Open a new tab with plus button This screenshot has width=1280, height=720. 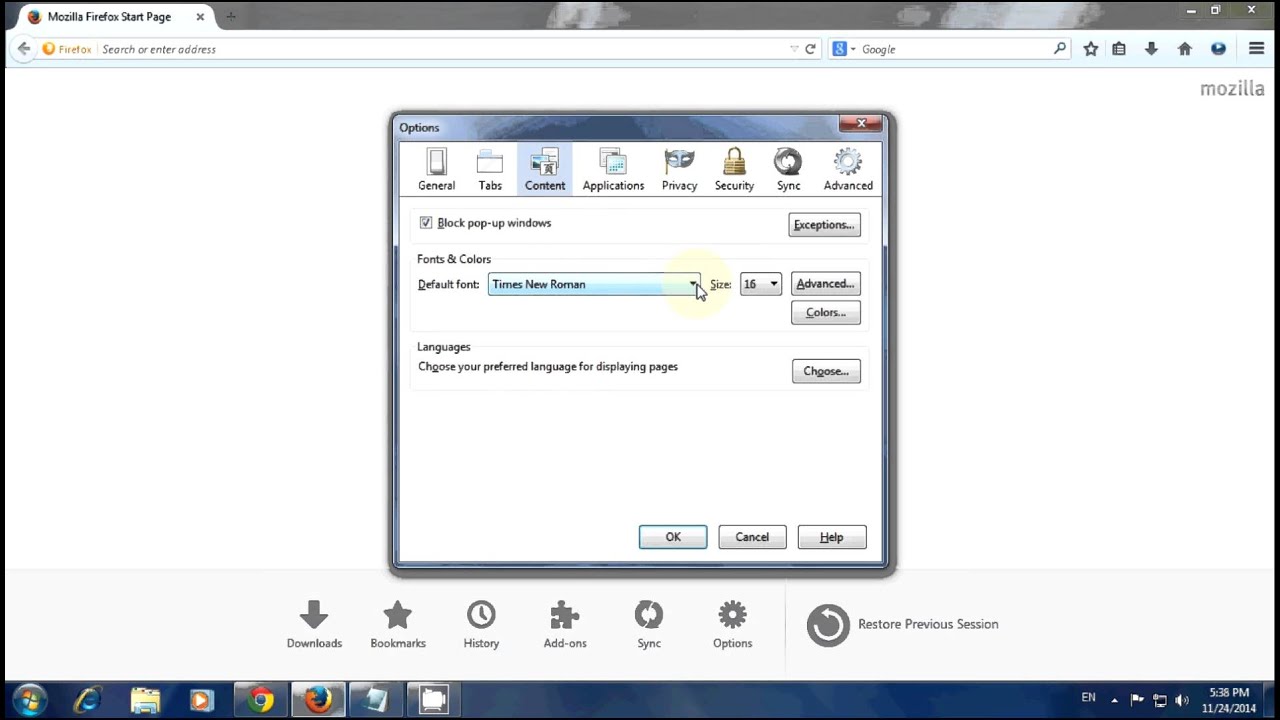pyautogui.click(x=231, y=17)
